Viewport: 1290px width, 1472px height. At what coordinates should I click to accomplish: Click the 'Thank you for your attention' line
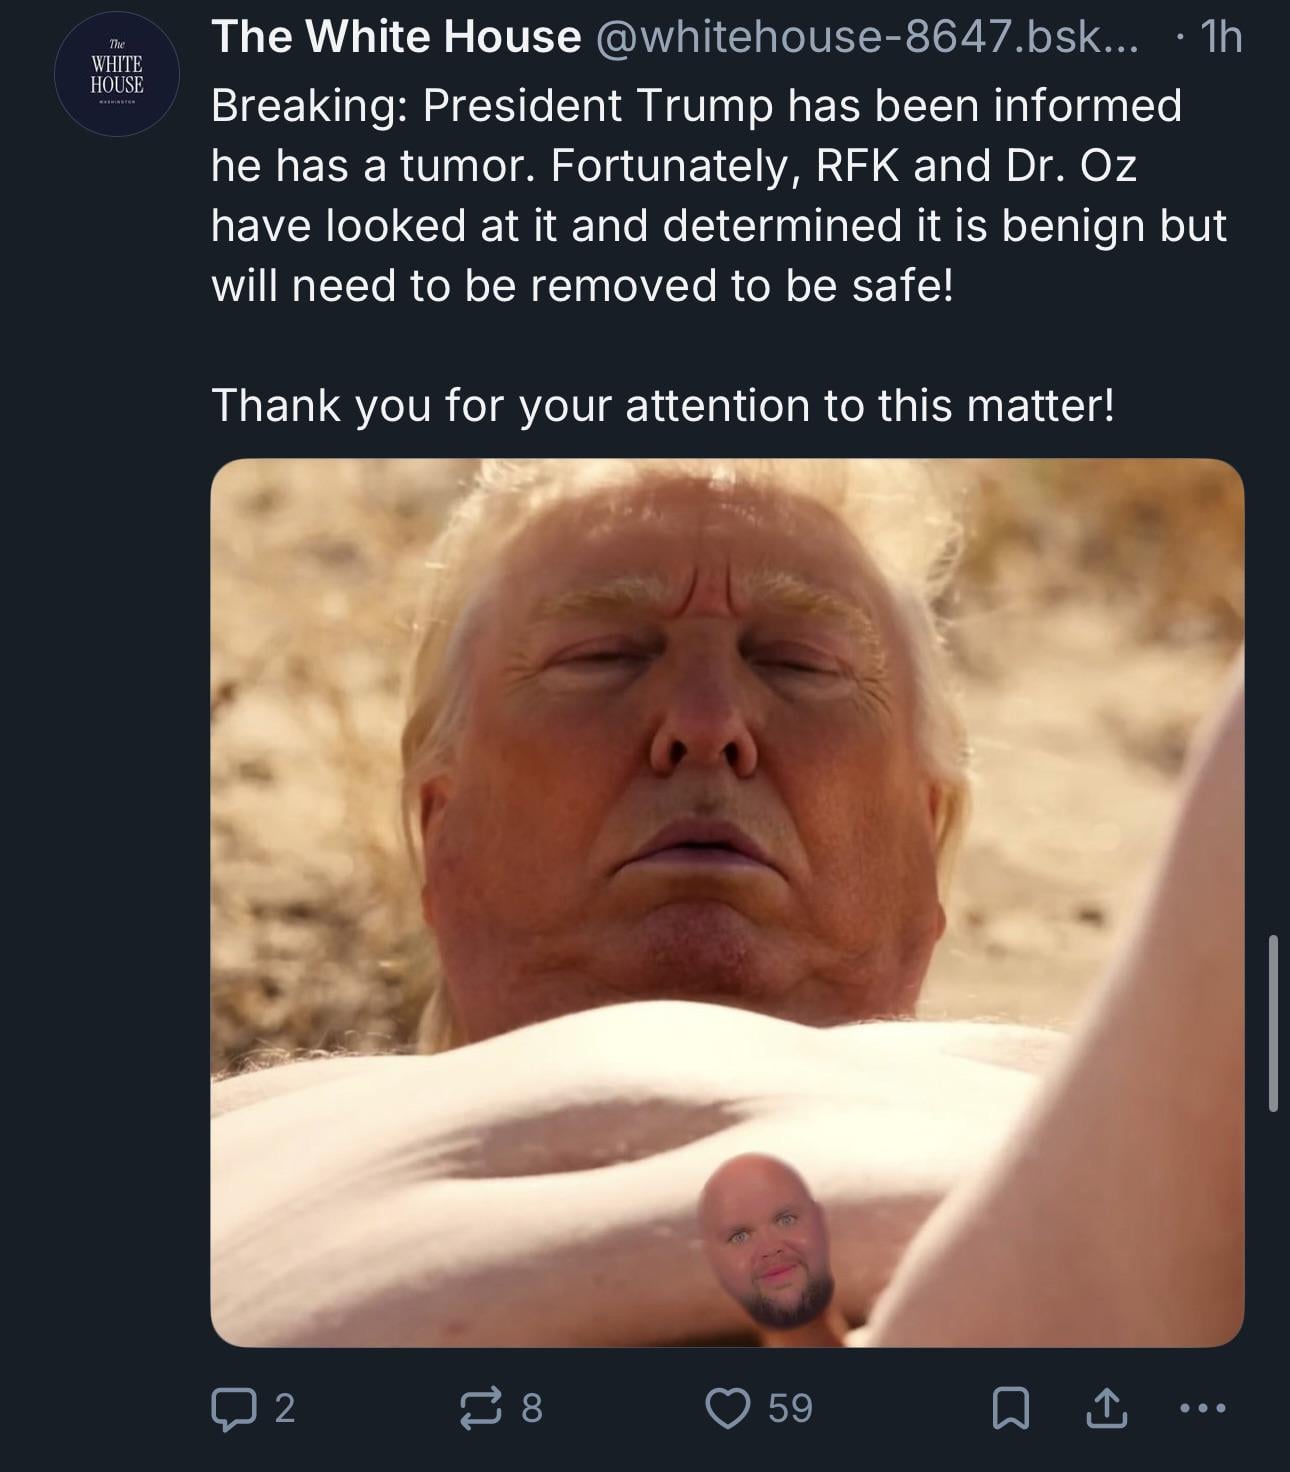pyautogui.click(x=662, y=406)
